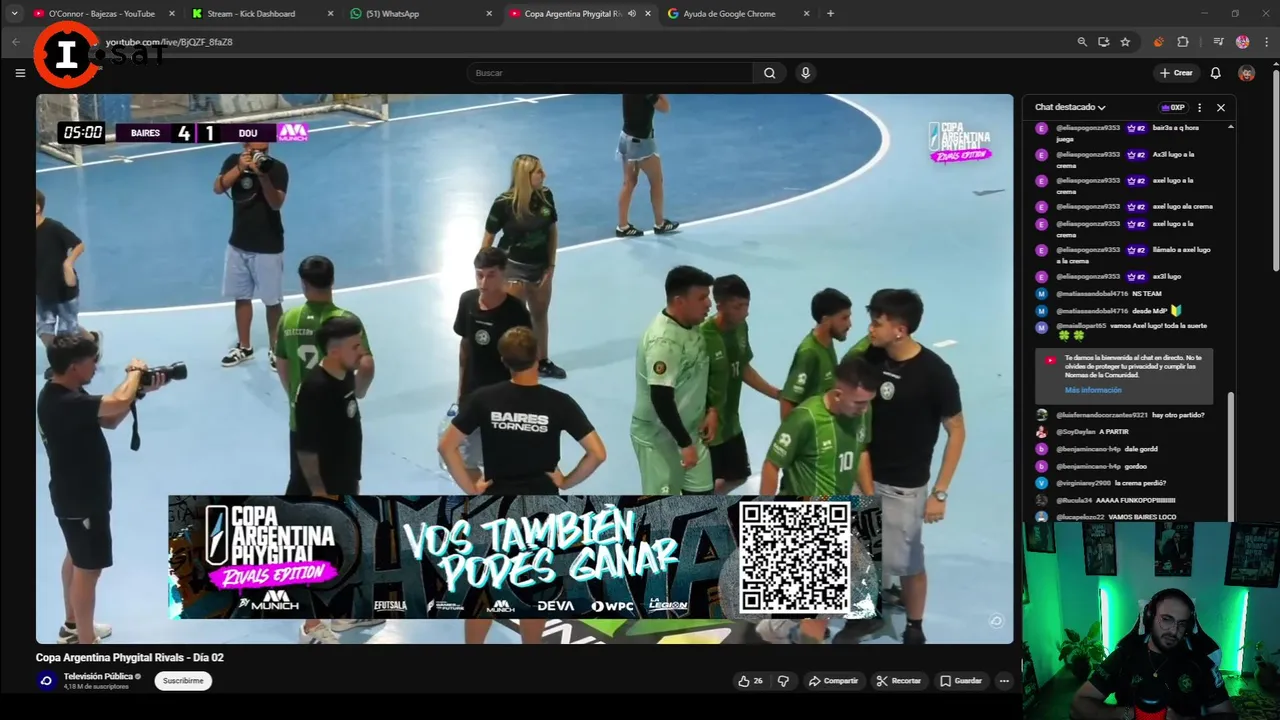Open the YouTube guide hamburger menu
The width and height of the screenshot is (1280, 720).
20,73
